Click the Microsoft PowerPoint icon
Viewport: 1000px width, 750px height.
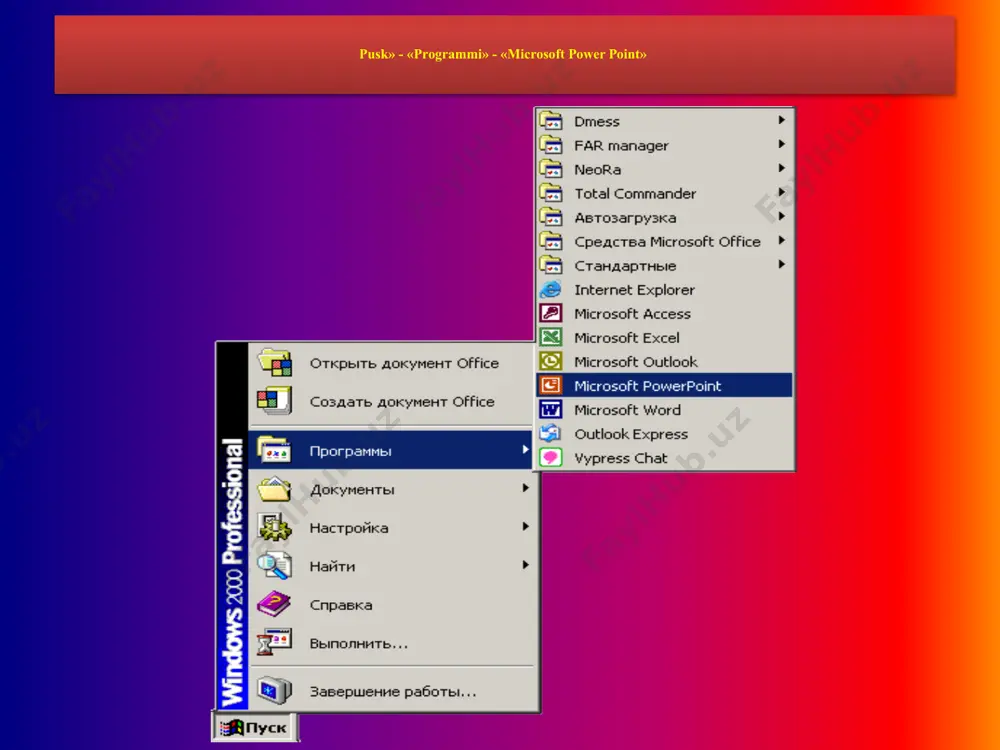pyautogui.click(x=551, y=385)
